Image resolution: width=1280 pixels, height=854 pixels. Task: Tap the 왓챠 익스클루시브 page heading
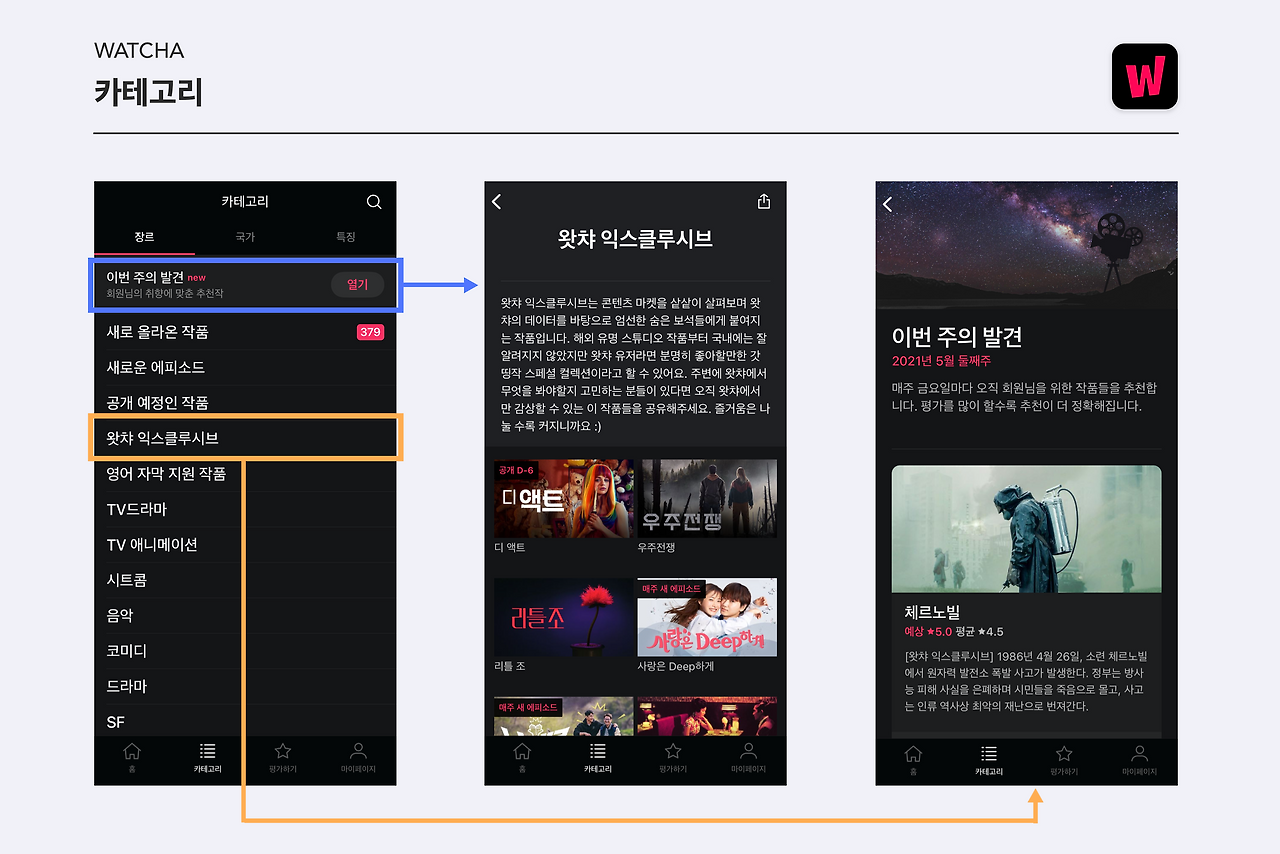[x=635, y=239]
